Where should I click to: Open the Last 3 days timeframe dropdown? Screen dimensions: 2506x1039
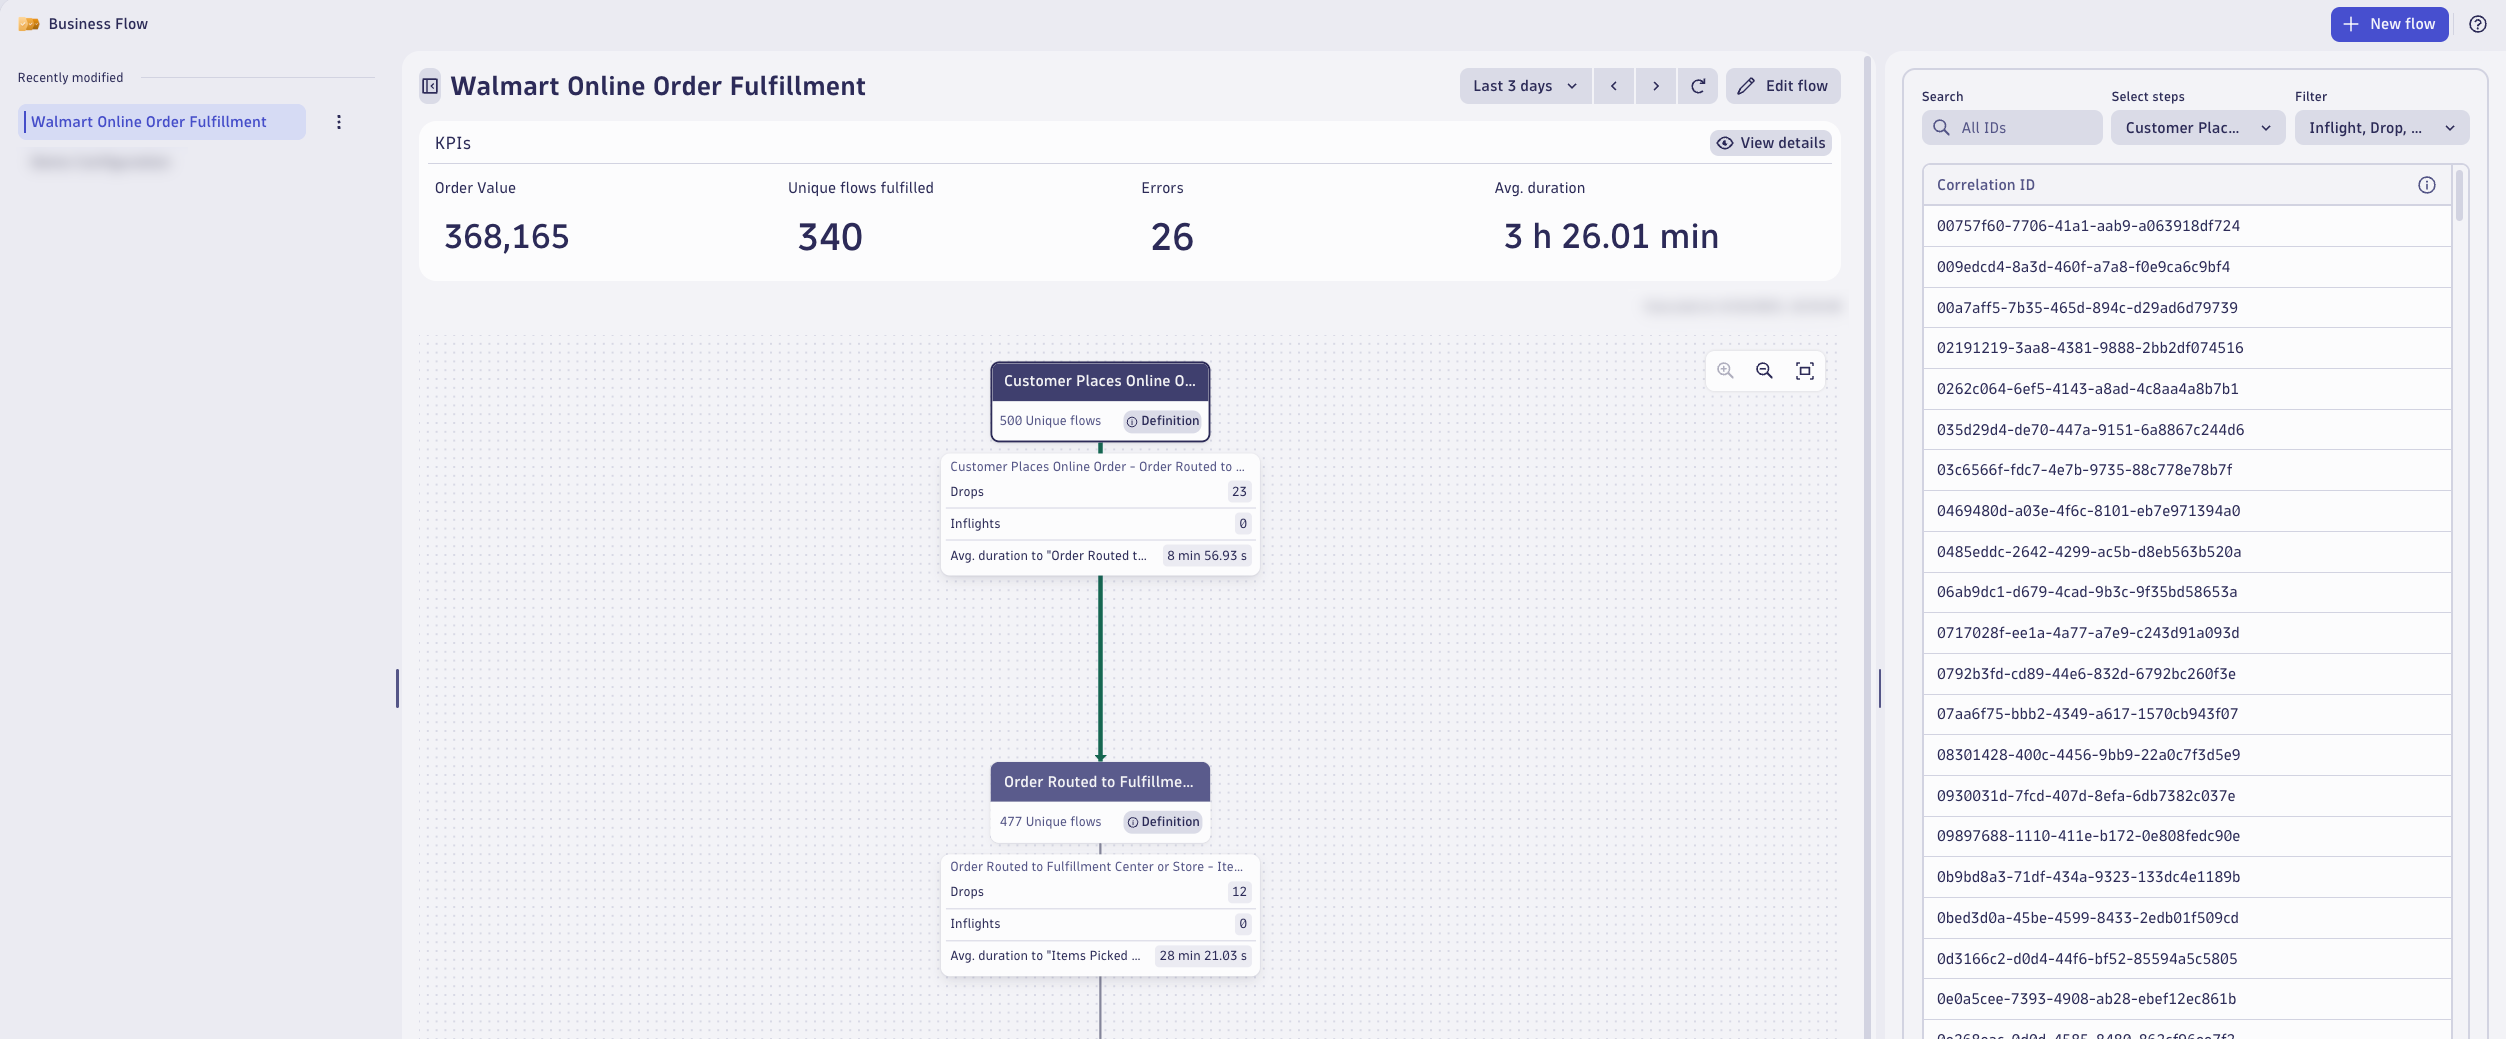(1525, 86)
